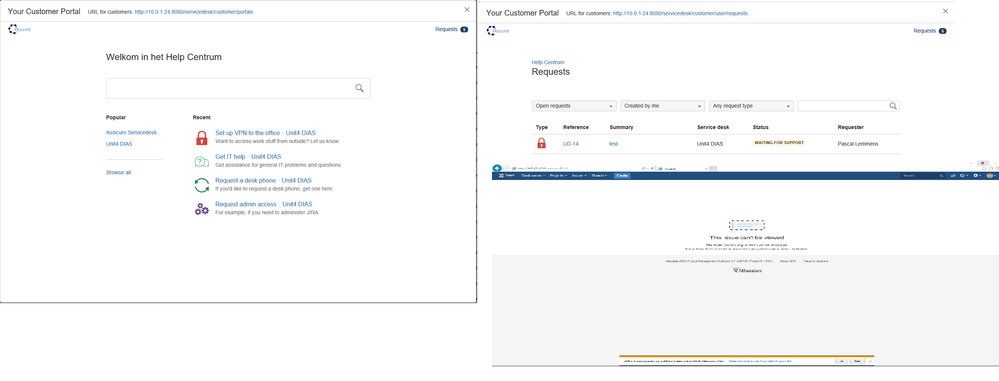Screen dimensions: 999x381
Task: Click the Unit4 DIAS service desk cell
Action: (711, 144)
